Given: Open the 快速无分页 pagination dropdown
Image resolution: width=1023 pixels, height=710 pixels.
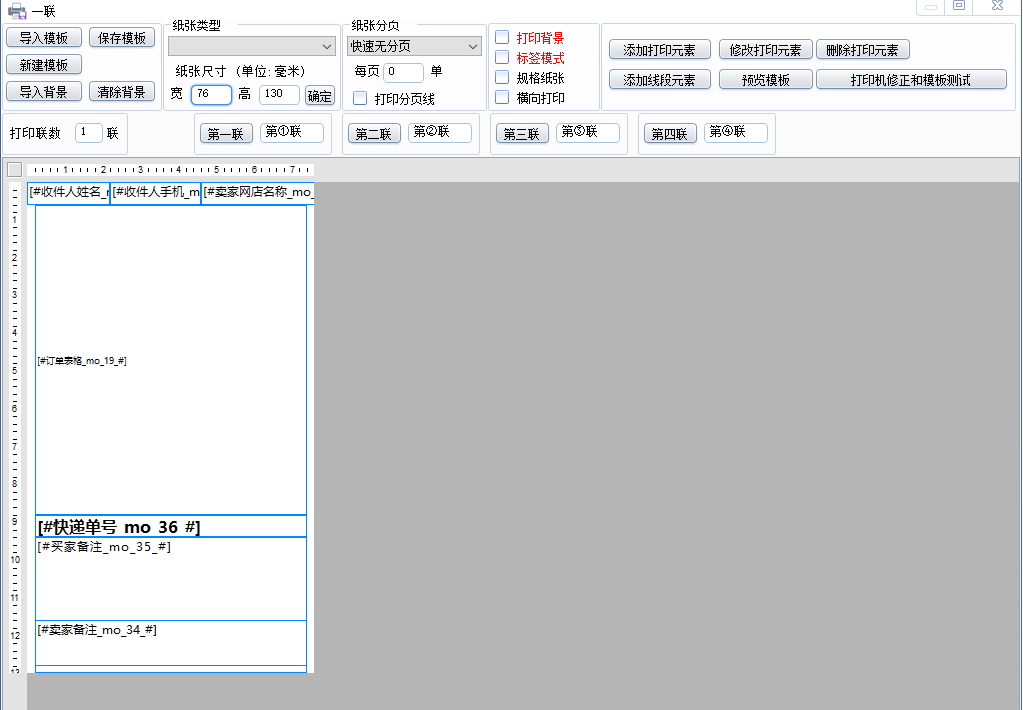Looking at the screenshot, I should [x=412, y=45].
